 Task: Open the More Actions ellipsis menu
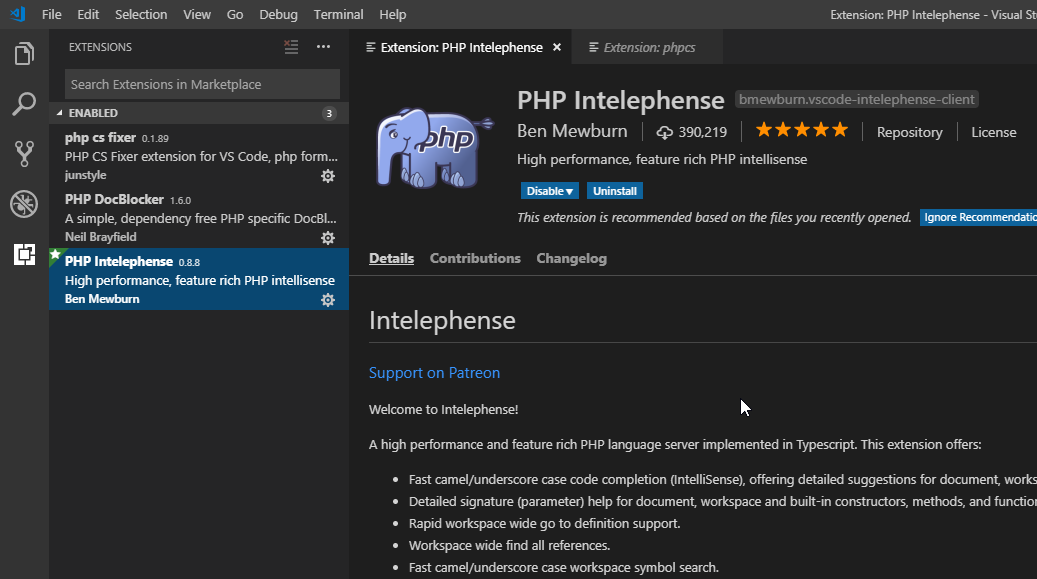click(323, 47)
